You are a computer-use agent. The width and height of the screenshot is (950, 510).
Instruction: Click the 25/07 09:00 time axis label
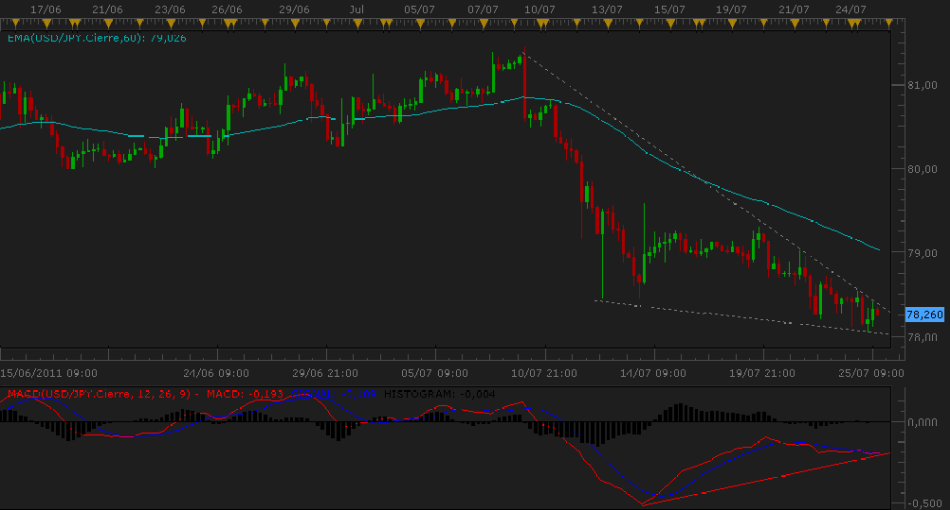869,373
